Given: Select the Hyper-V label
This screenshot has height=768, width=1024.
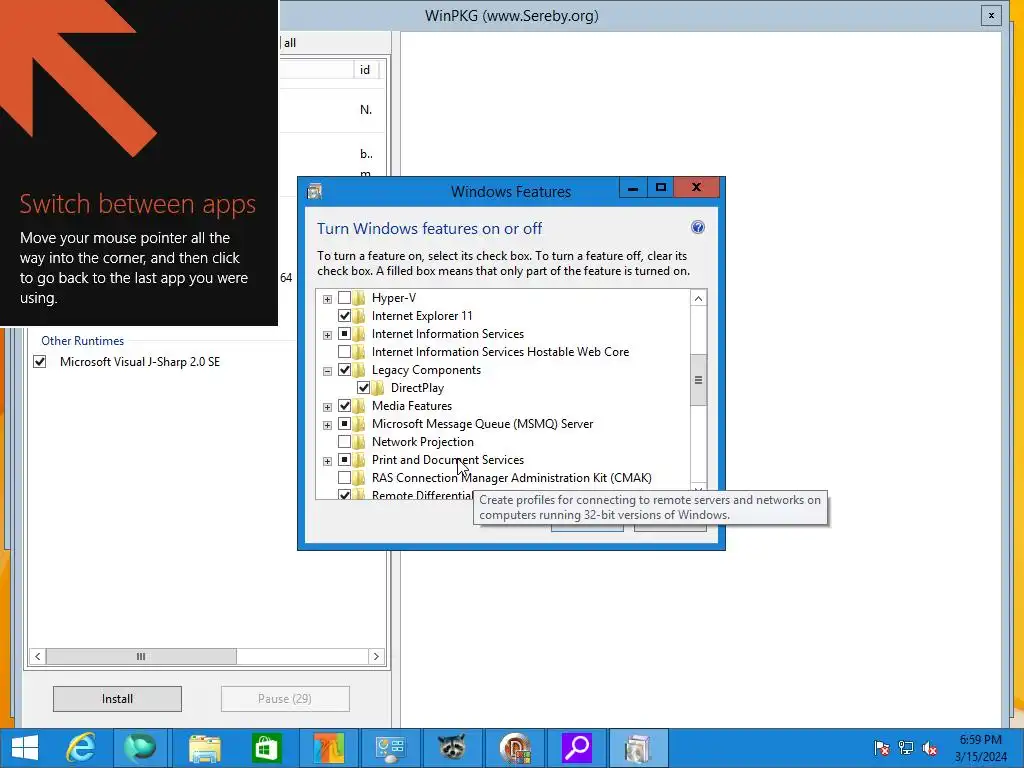Looking at the screenshot, I should click(394, 298).
